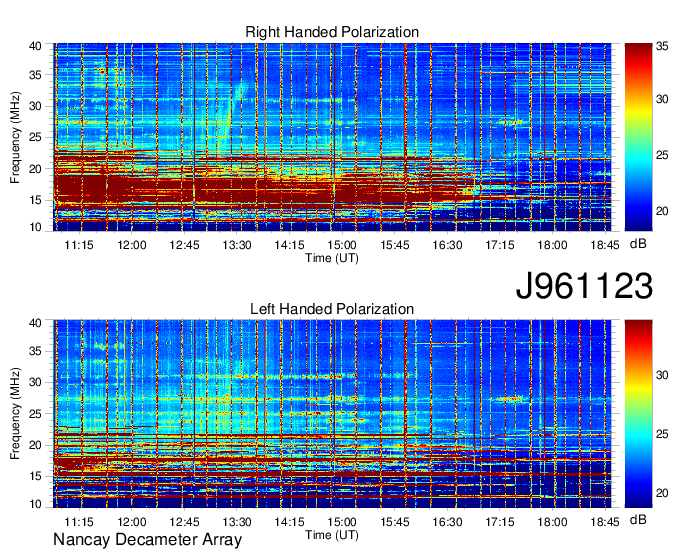Click 35 MHz frequency tick of Right Handed plot
Screen dimensions: 680x552
pyautogui.click(x=35, y=75)
